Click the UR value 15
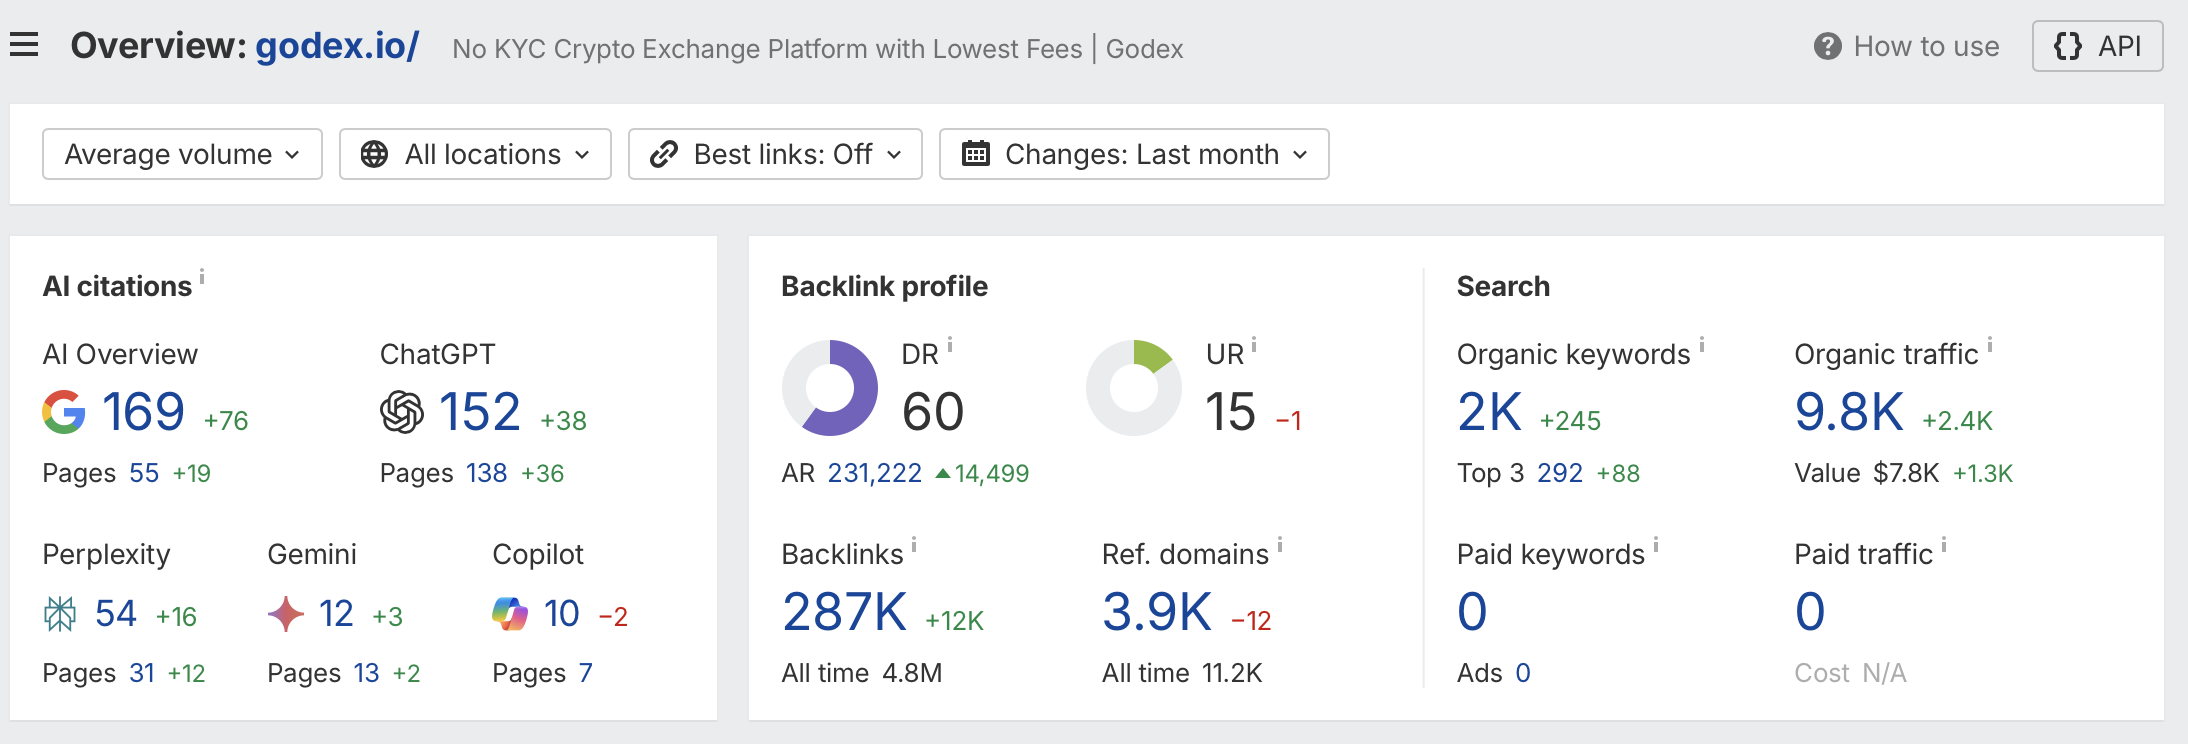Image resolution: width=2188 pixels, height=744 pixels. [1230, 412]
